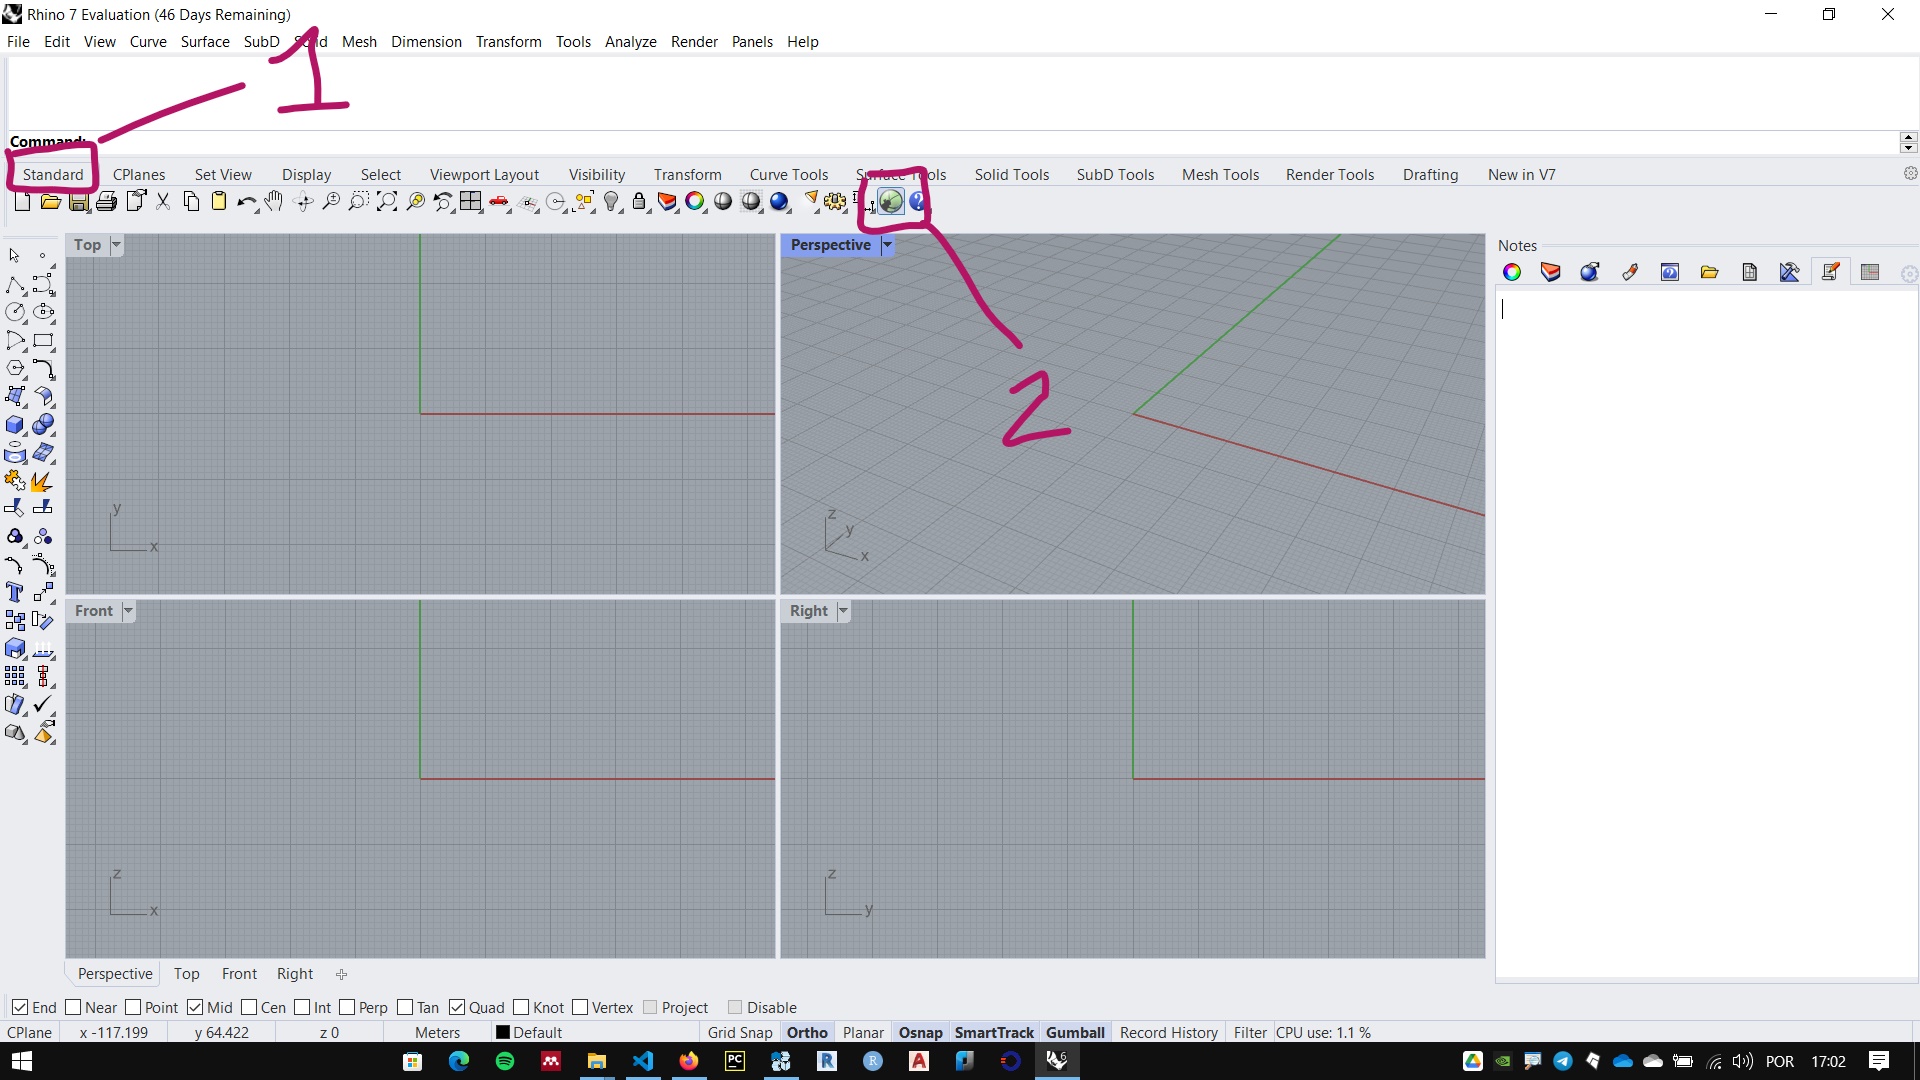Click the blue Help question mark icon
This screenshot has height=1080, width=1920.
917,202
